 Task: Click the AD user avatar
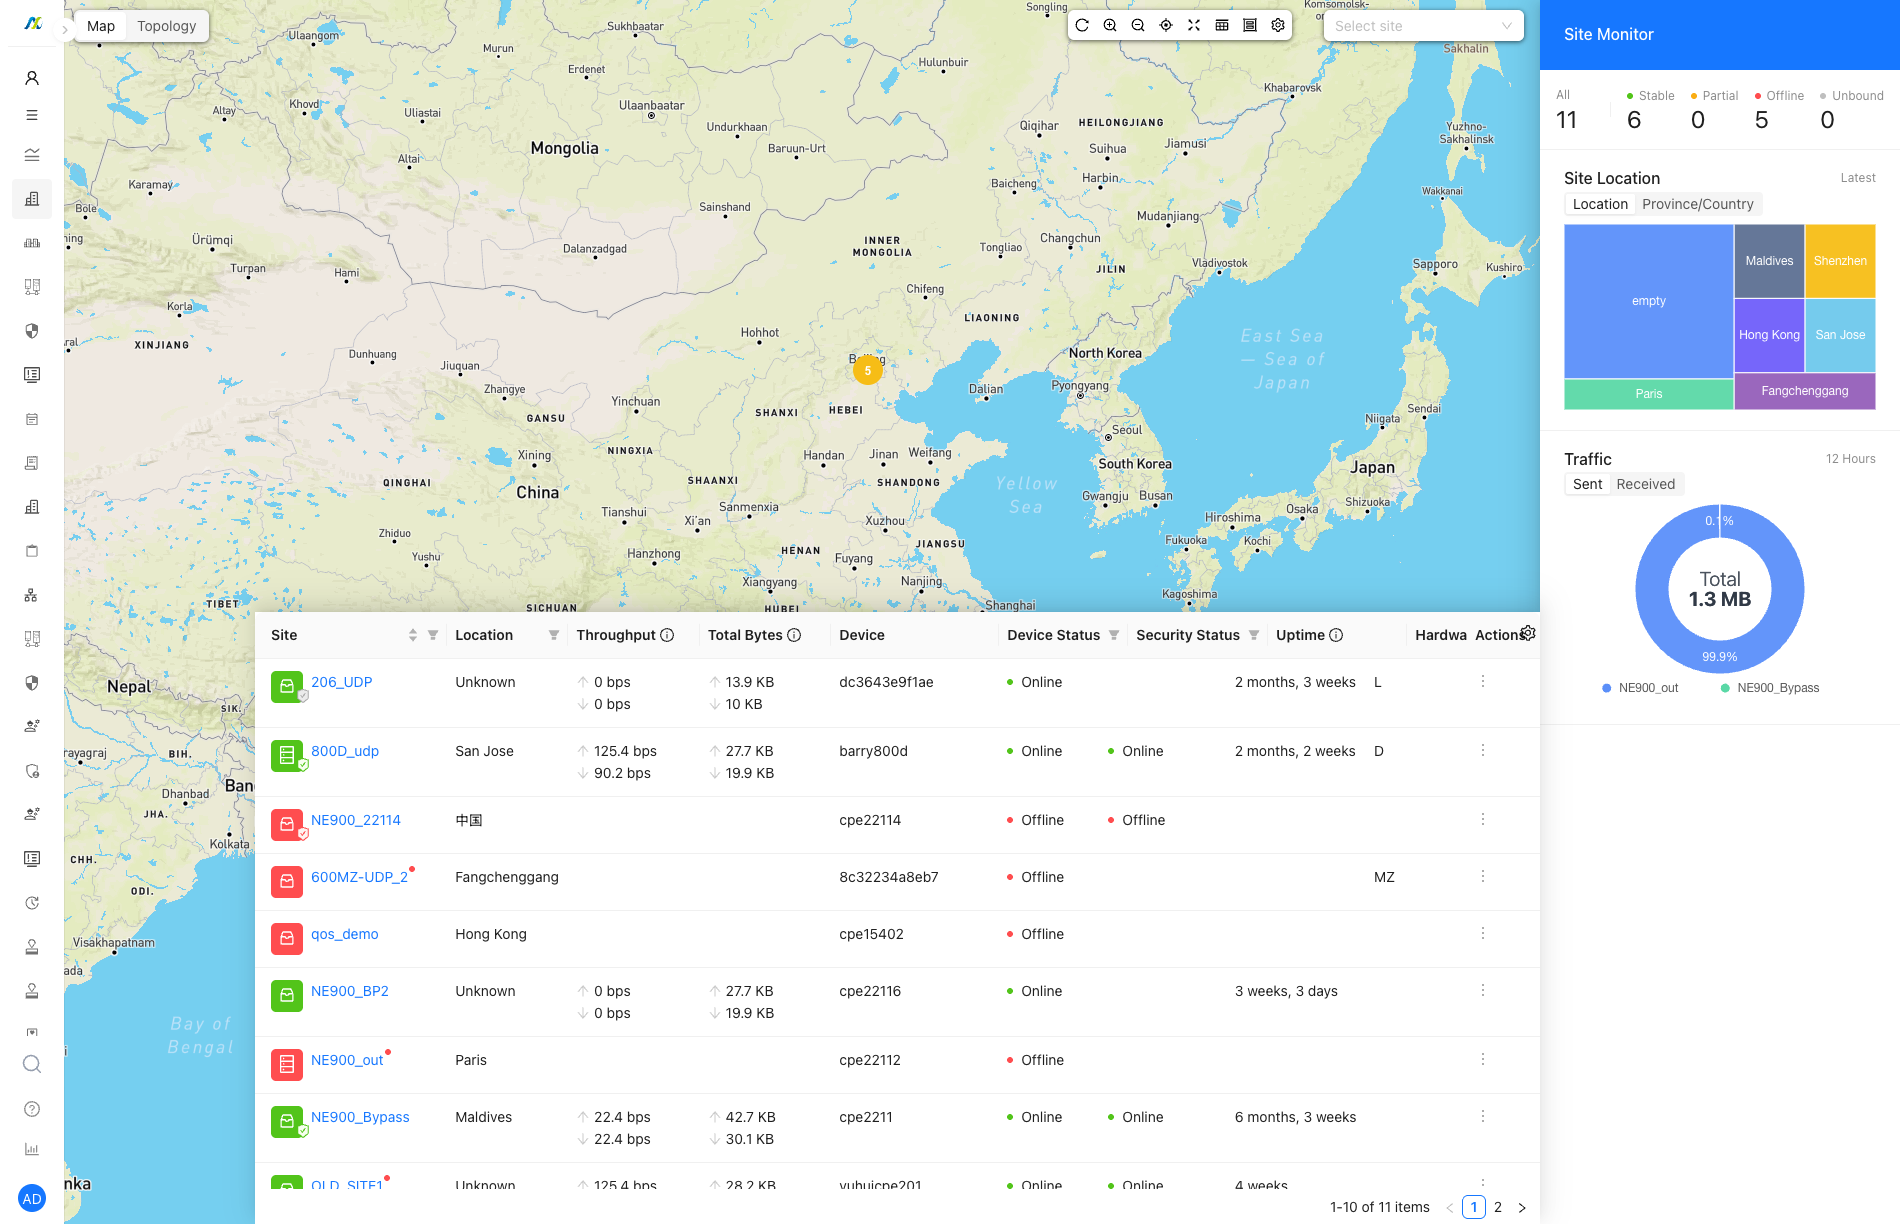coord(32,1198)
